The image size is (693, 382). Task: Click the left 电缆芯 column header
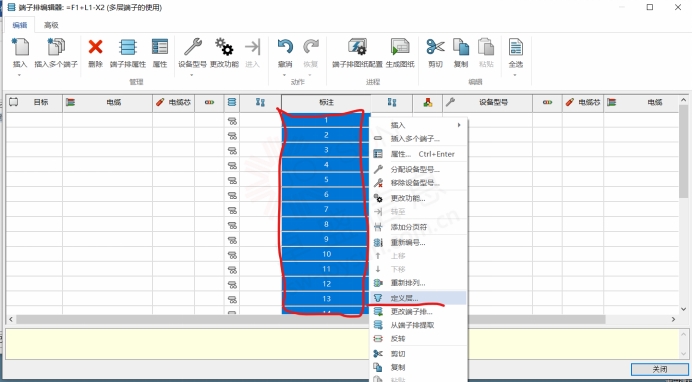[x=173, y=103]
